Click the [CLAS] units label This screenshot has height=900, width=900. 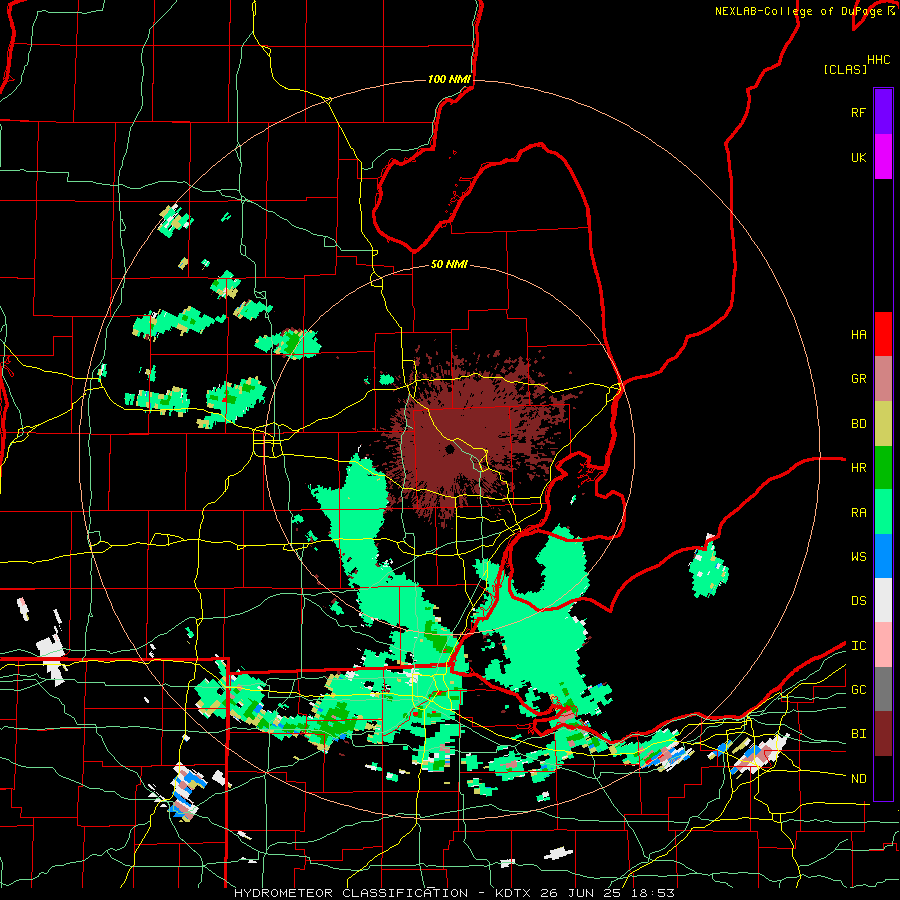[844, 69]
